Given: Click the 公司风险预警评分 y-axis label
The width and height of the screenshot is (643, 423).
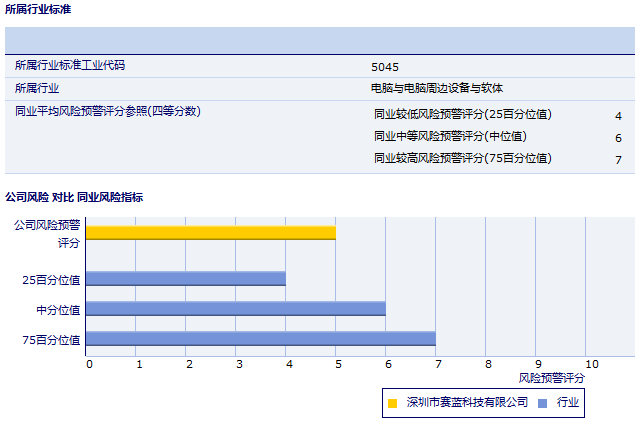Looking at the screenshot, I should pos(47,234).
